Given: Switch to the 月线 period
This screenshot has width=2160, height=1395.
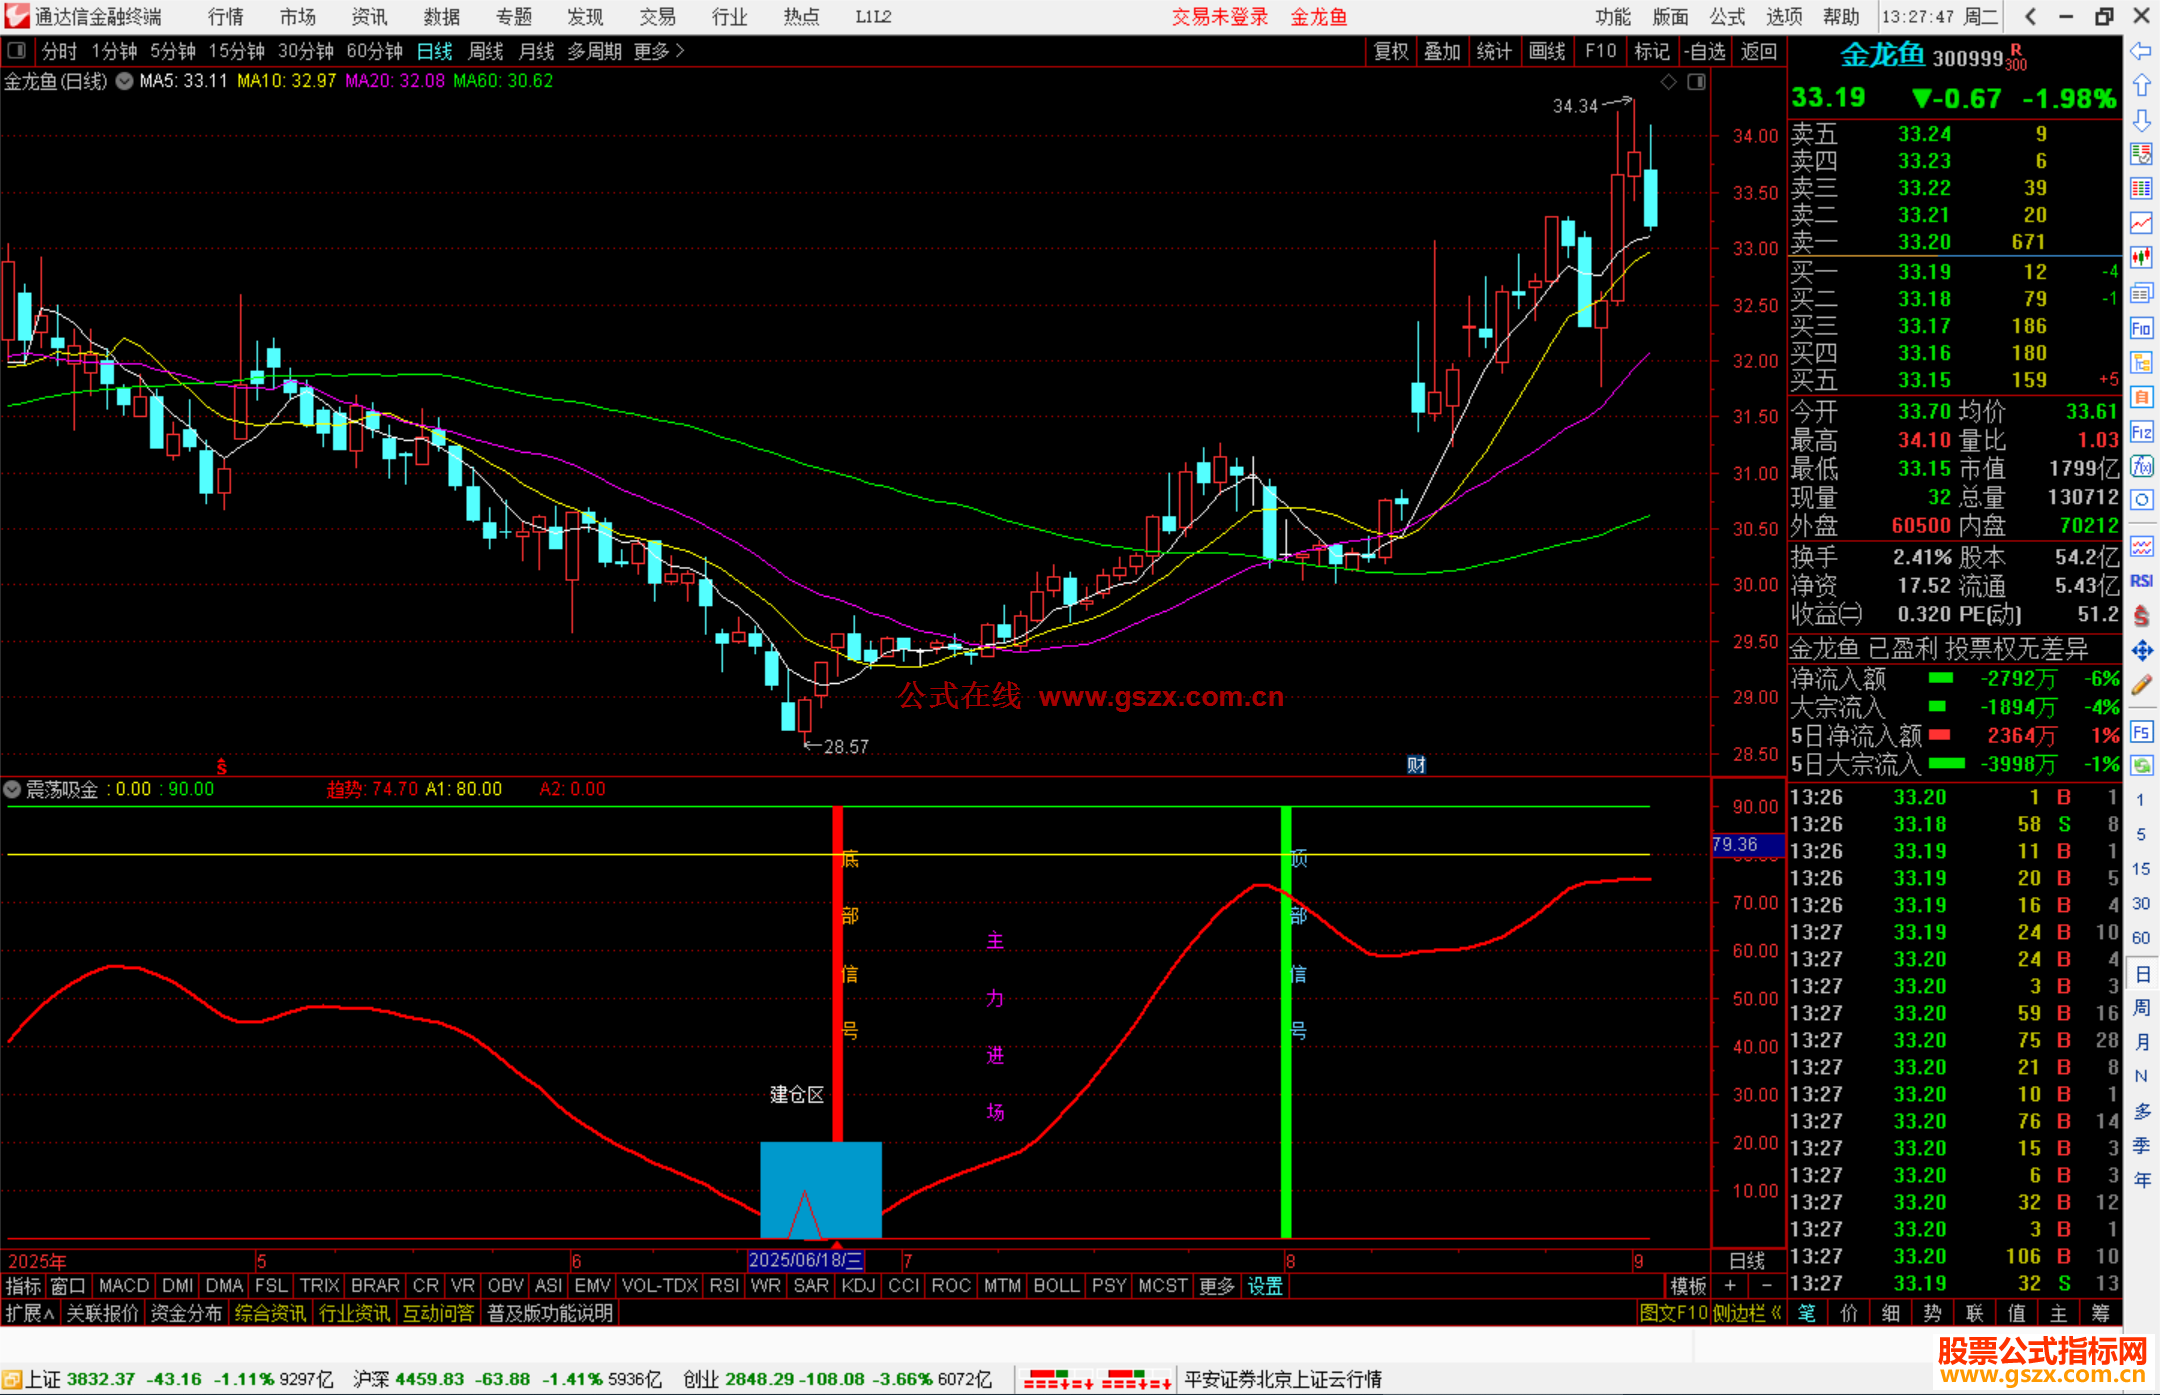Looking at the screenshot, I should (537, 51).
